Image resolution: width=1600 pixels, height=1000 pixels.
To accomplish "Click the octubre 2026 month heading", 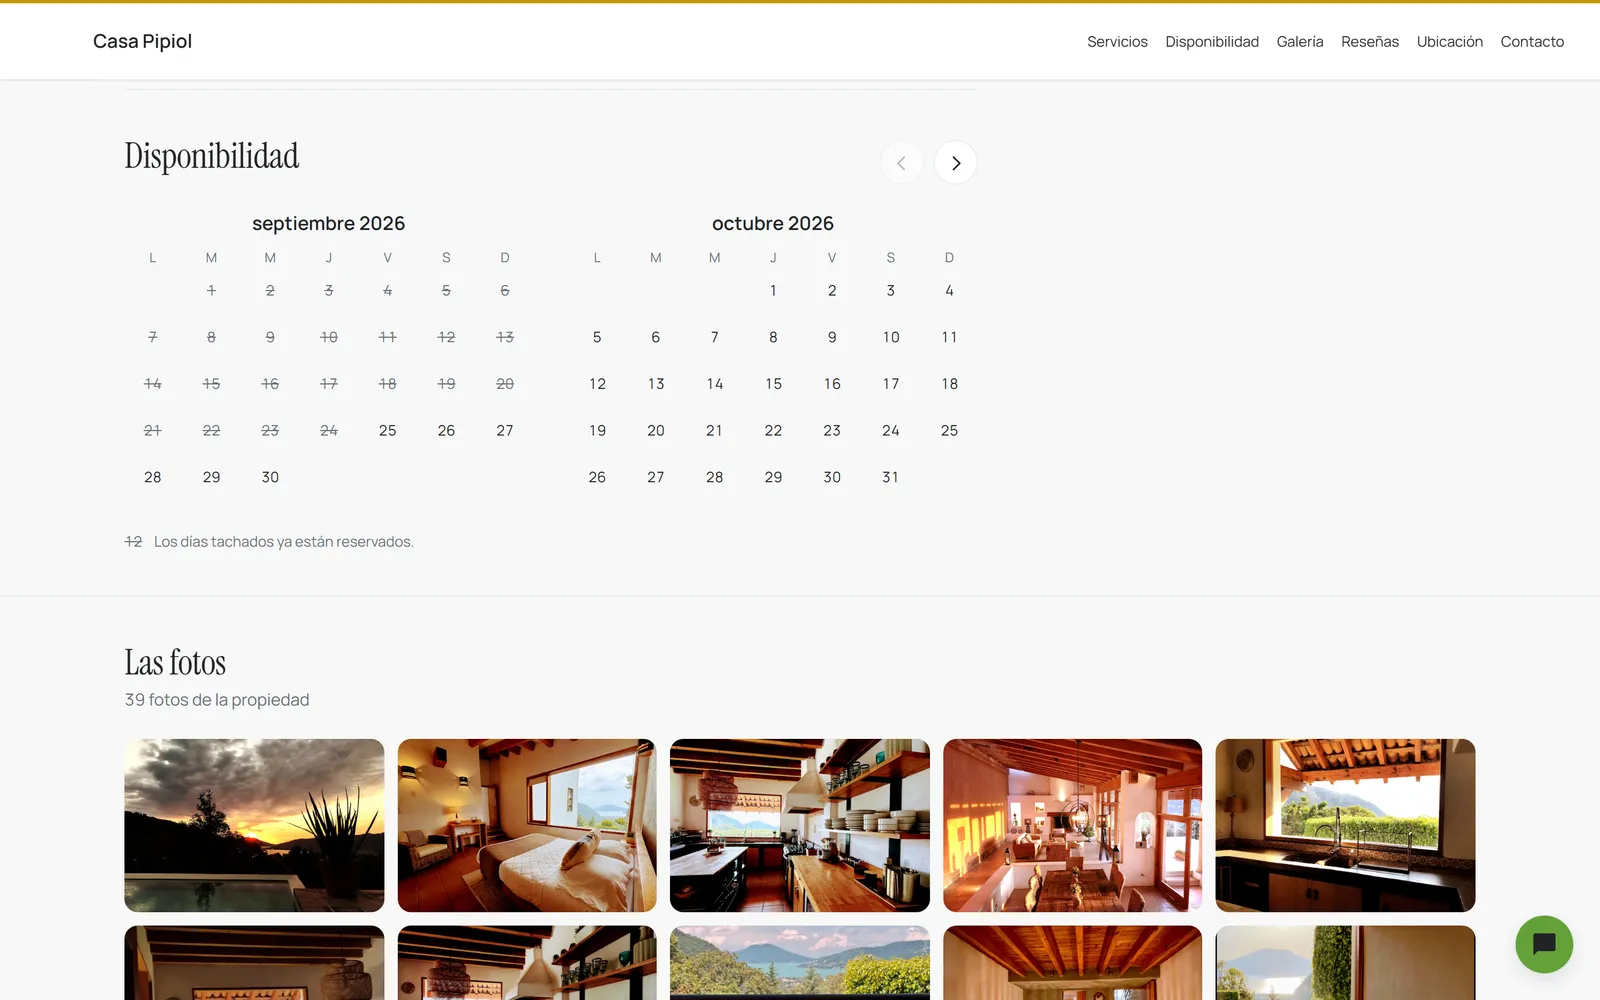I will [x=773, y=223].
